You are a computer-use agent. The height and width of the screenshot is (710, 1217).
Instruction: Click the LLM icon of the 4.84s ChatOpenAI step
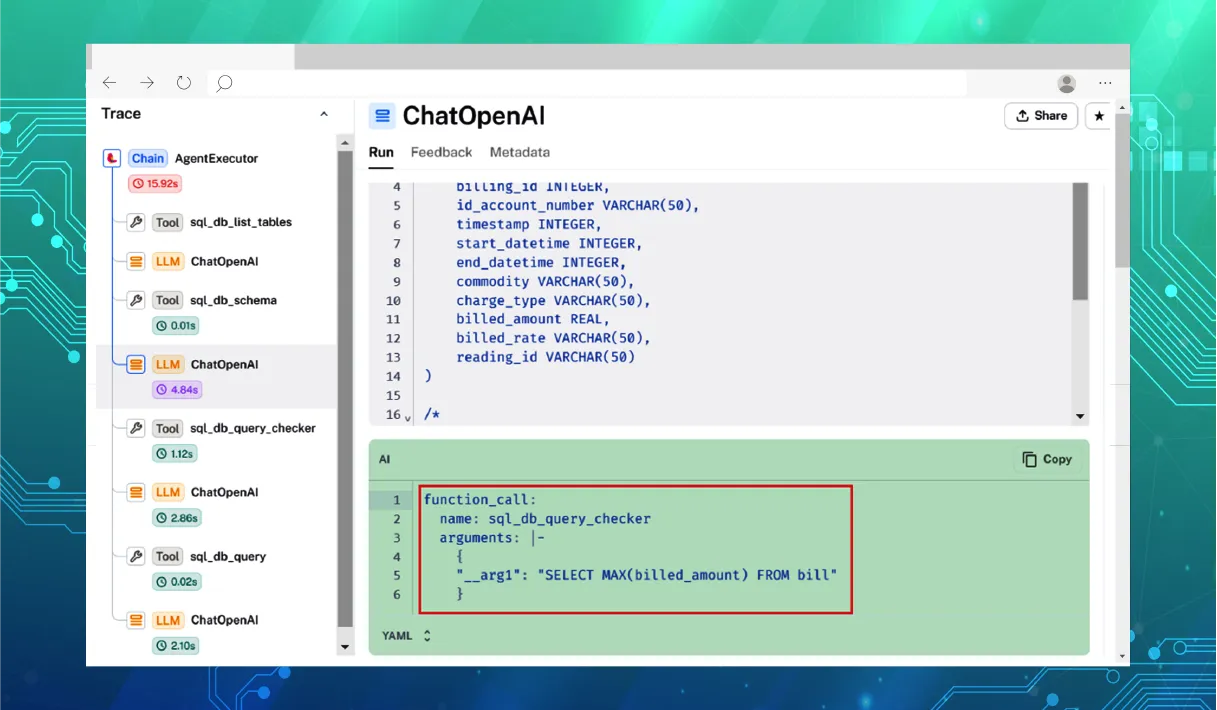[x=136, y=365]
